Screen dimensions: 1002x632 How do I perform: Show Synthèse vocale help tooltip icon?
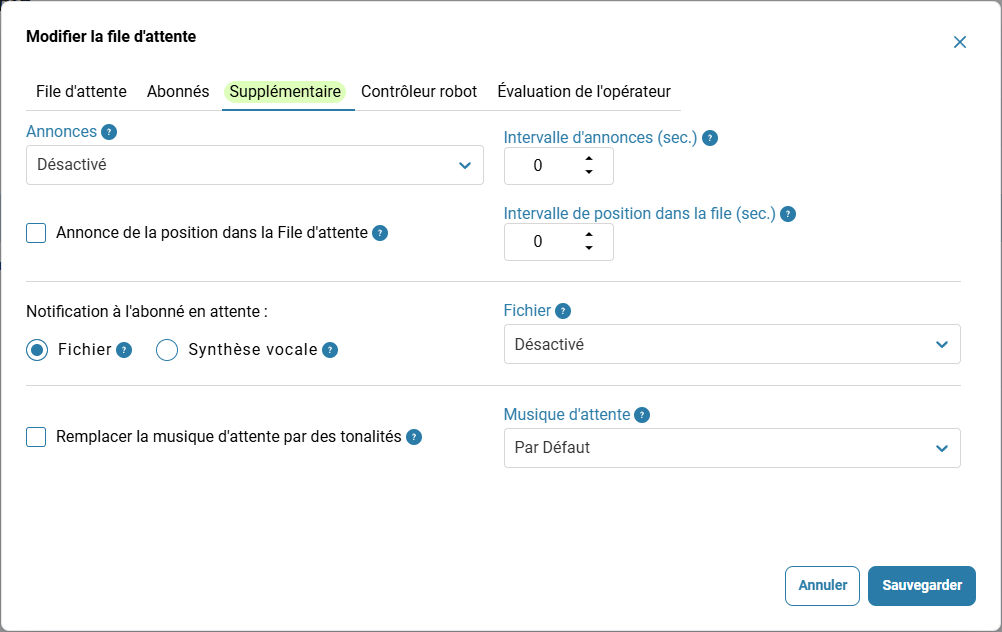pyautogui.click(x=330, y=350)
